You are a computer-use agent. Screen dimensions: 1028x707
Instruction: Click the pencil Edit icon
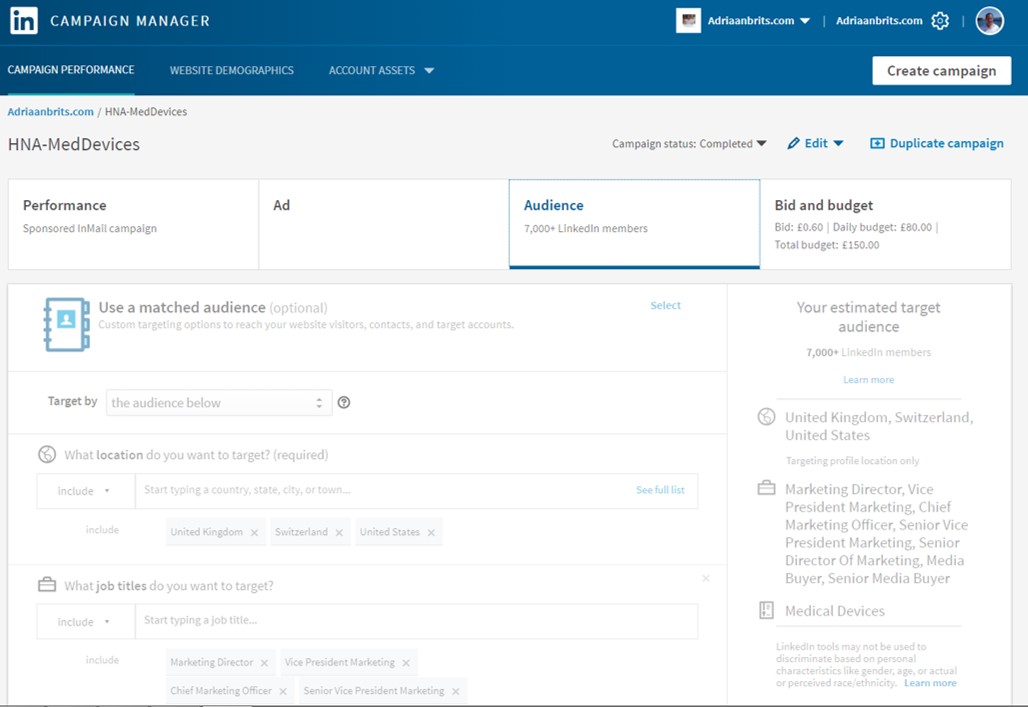(x=793, y=143)
